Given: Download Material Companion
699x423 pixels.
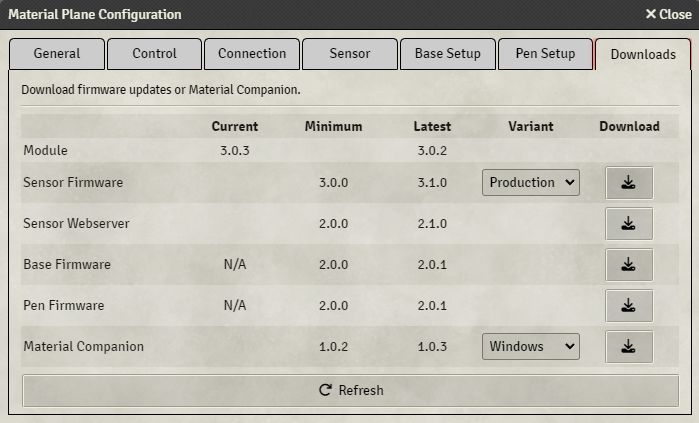Looking at the screenshot, I should pyautogui.click(x=629, y=347).
